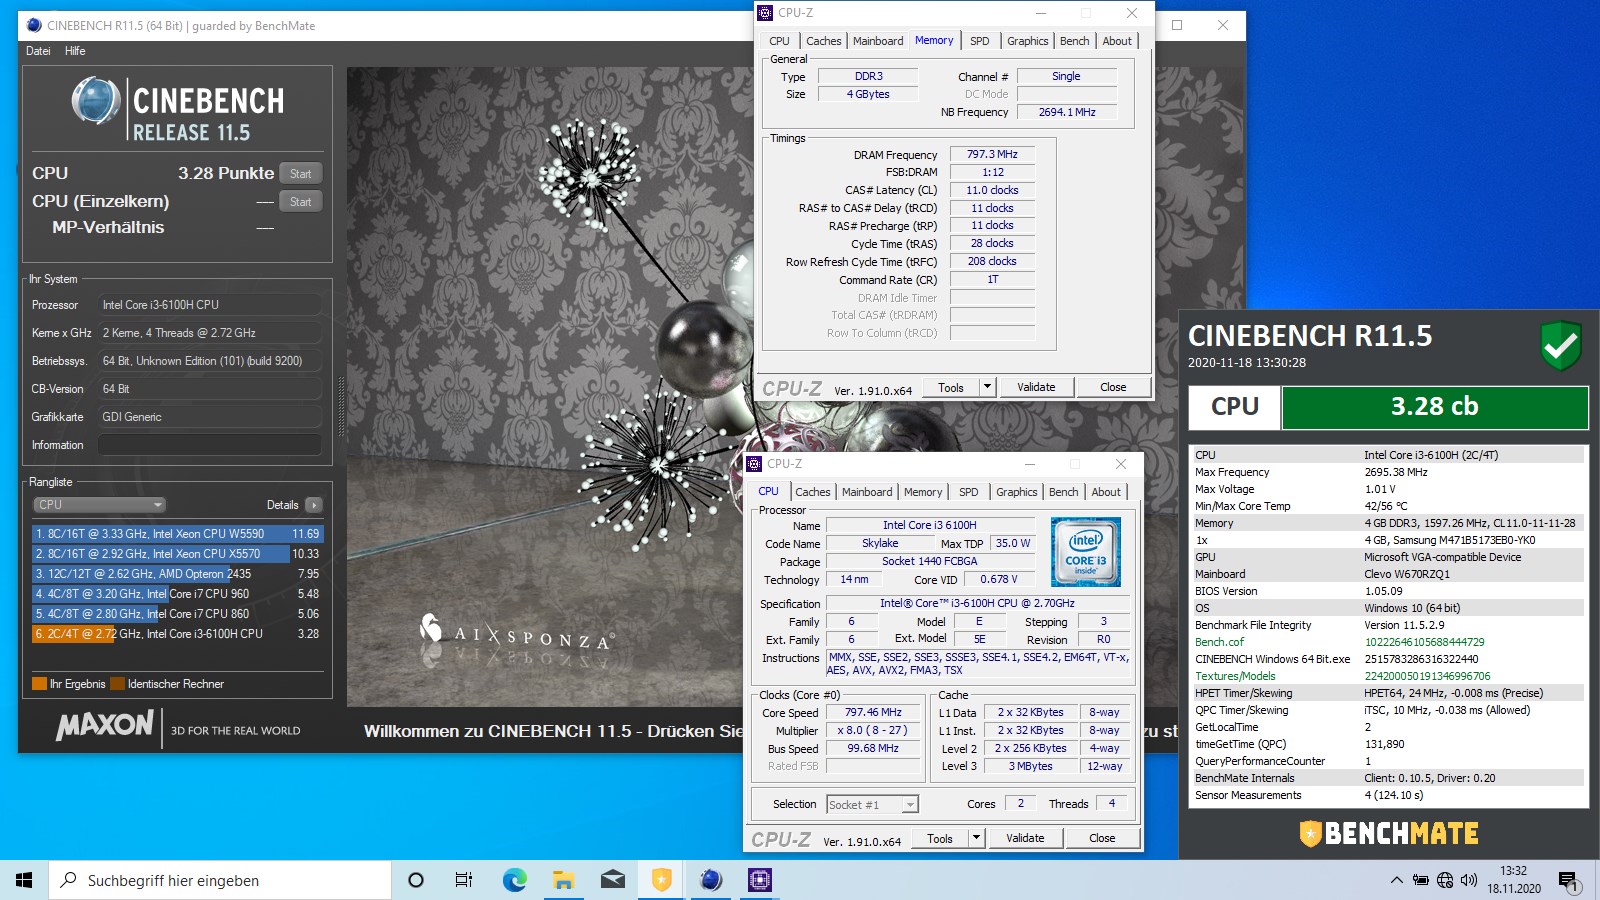1600x900 pixels.
Task: Select ranking row AMD Opteron 2435
Action: [177, 574]
